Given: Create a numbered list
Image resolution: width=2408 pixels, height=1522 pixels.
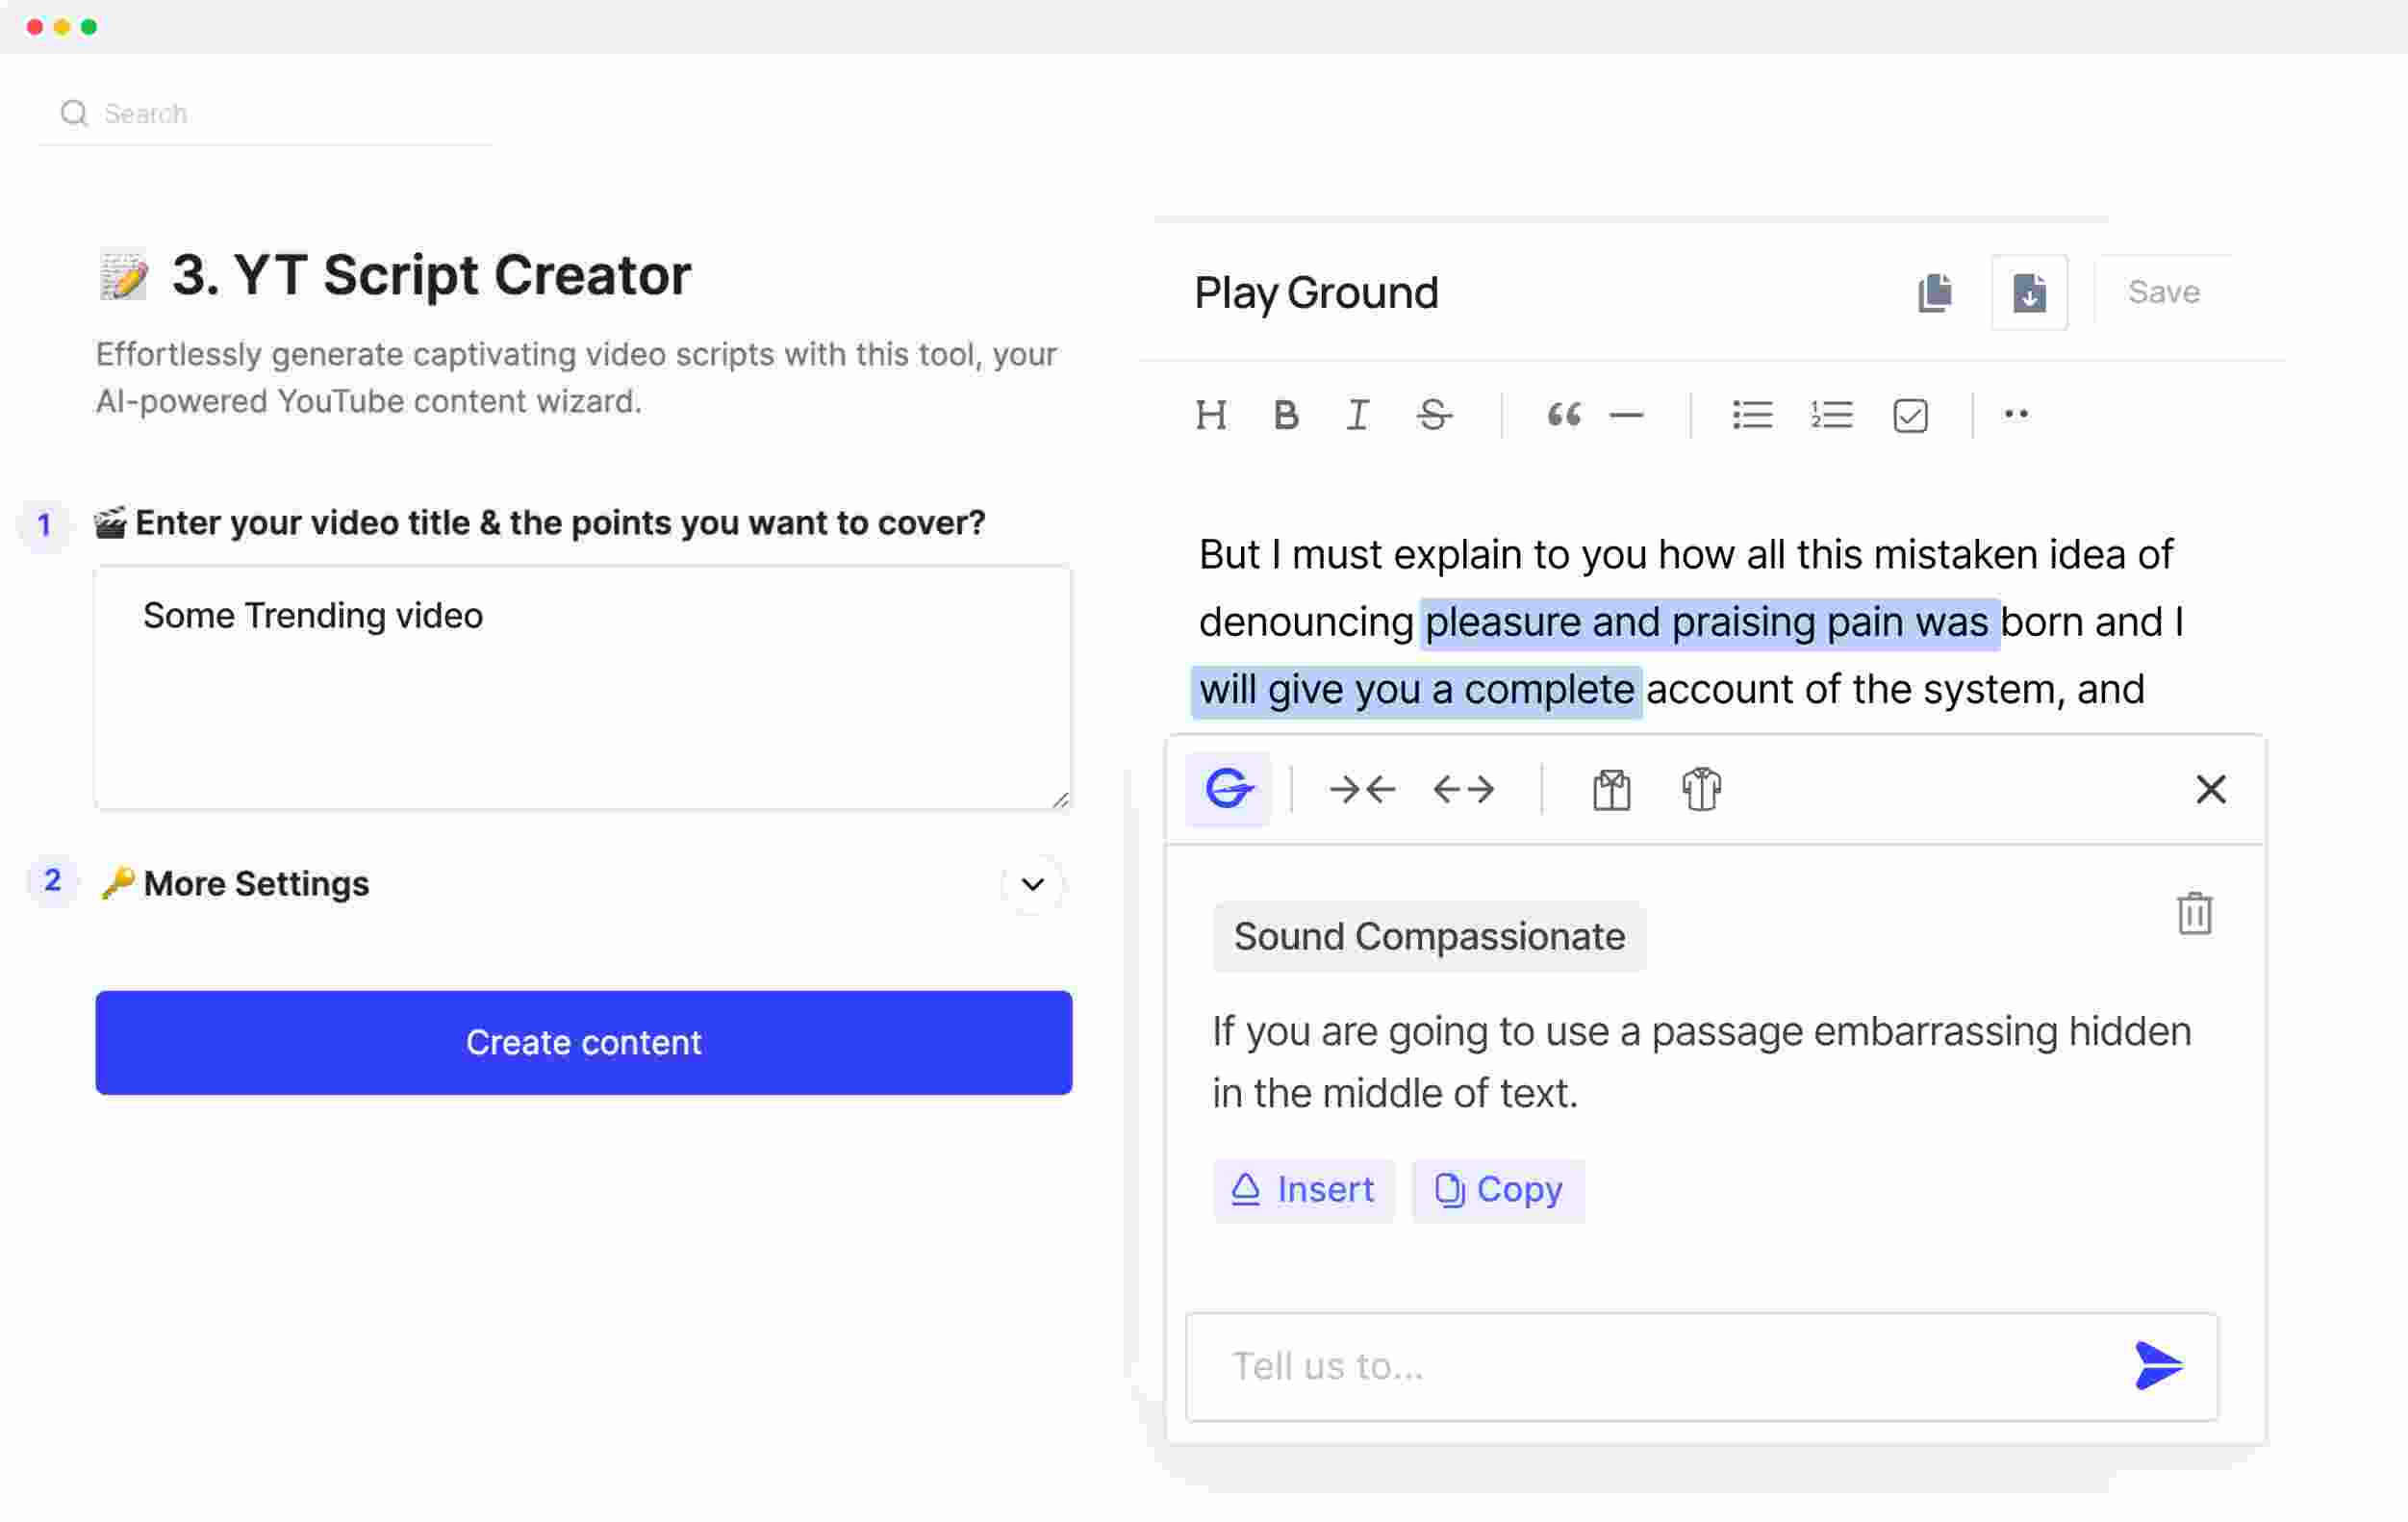Looking at the screenshot, I should (1831, 415).
